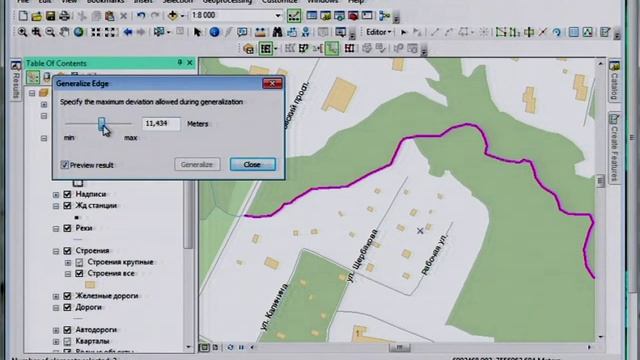Toggle Железные дороги layer checkbox
This screenshot has width=640, height=360.
pyautogui.click(x=68, y=296)
